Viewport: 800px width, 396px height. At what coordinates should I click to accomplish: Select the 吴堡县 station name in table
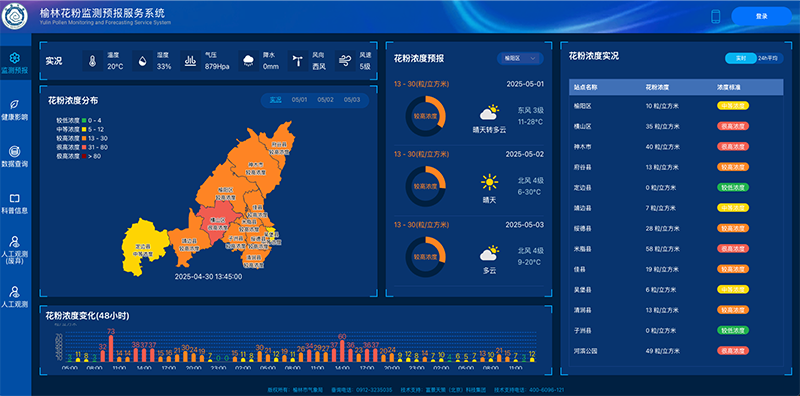tap(582, 289)
